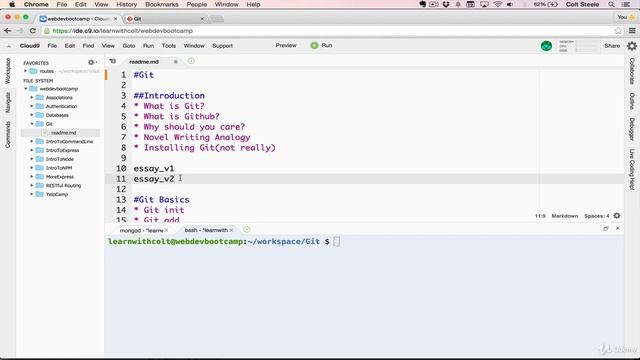Open Cloud9 Tools menu
The width and height of the screenshot is (640, 360).
(x=169, y=46)
